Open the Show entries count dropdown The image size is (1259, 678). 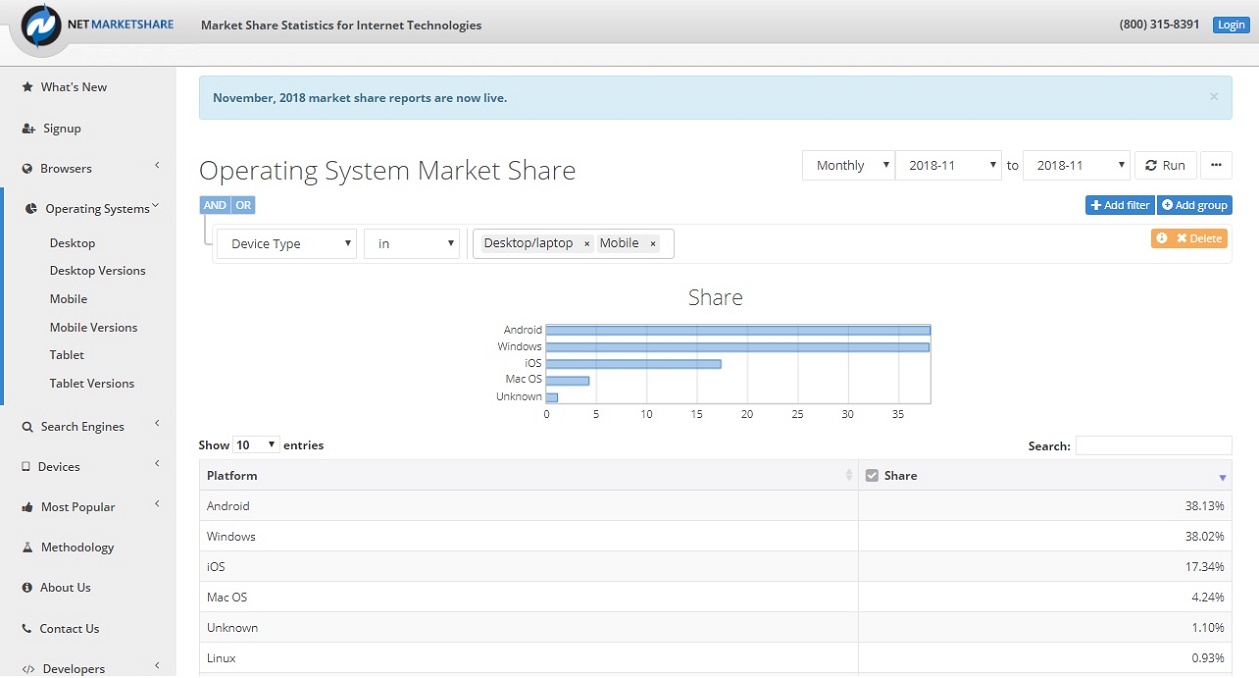click(x=257, y=445)
